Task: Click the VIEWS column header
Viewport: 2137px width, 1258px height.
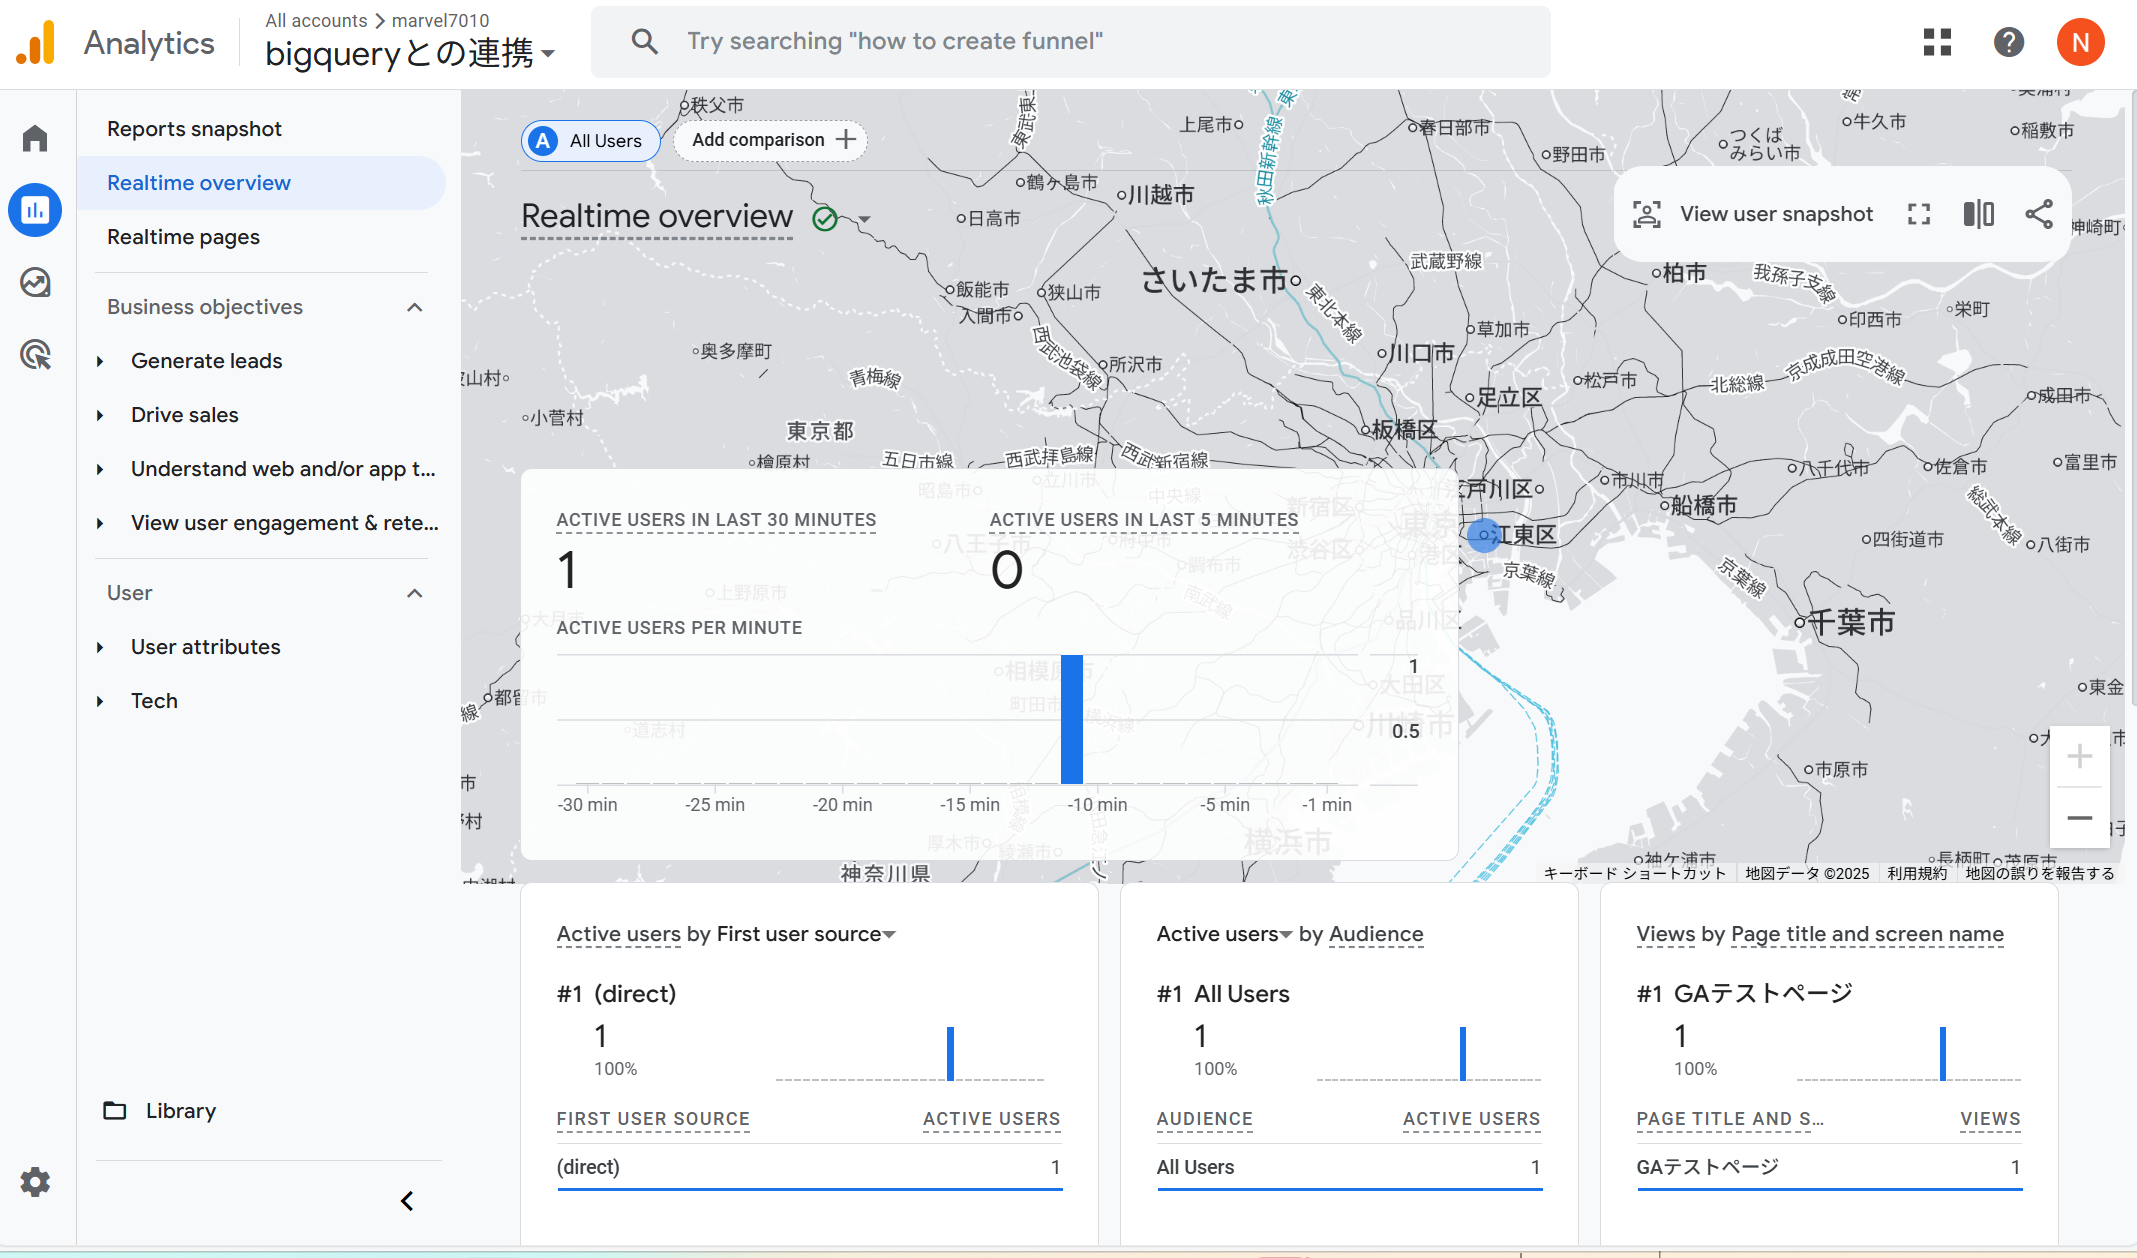Action: click(x=1990, y=1119)
